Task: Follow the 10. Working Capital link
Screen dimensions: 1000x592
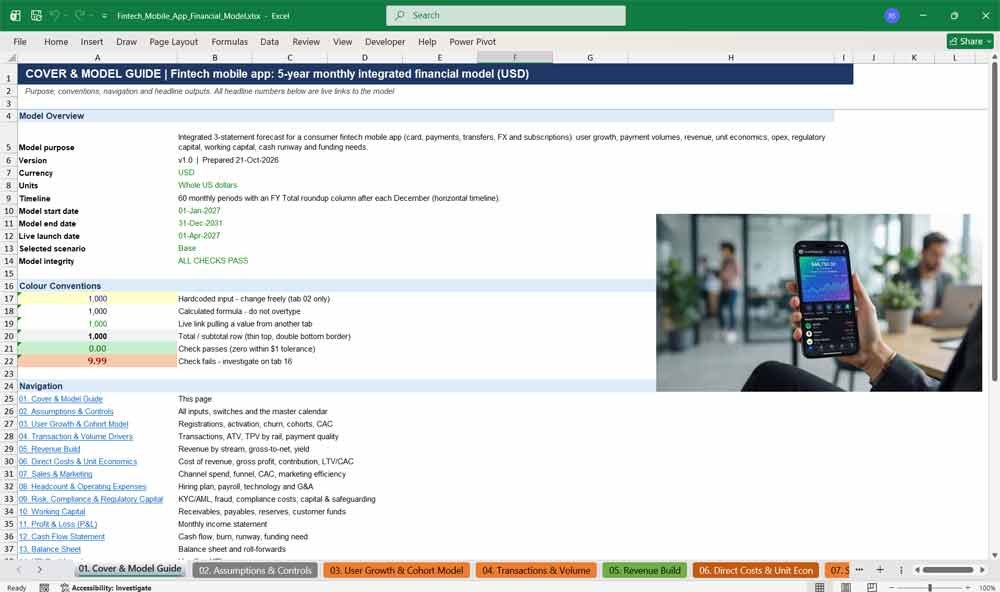Action: [52, 512]
